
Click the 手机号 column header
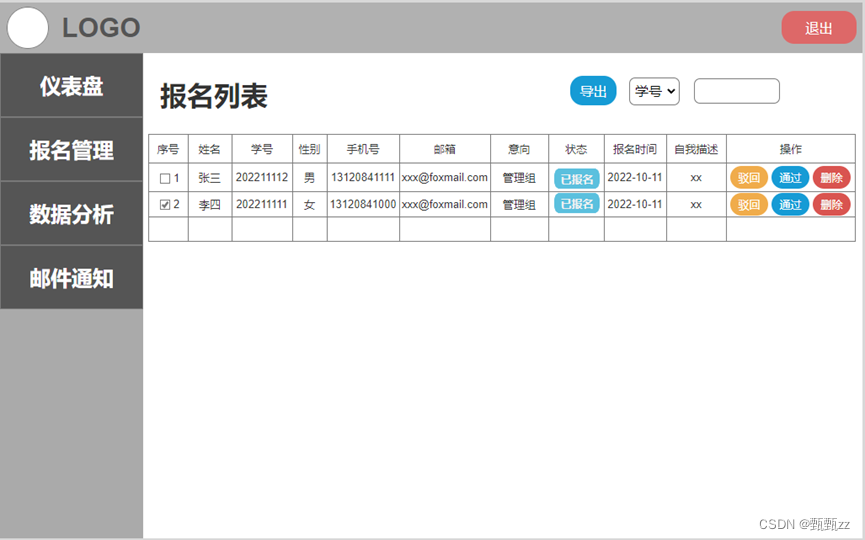coord(363,149)
